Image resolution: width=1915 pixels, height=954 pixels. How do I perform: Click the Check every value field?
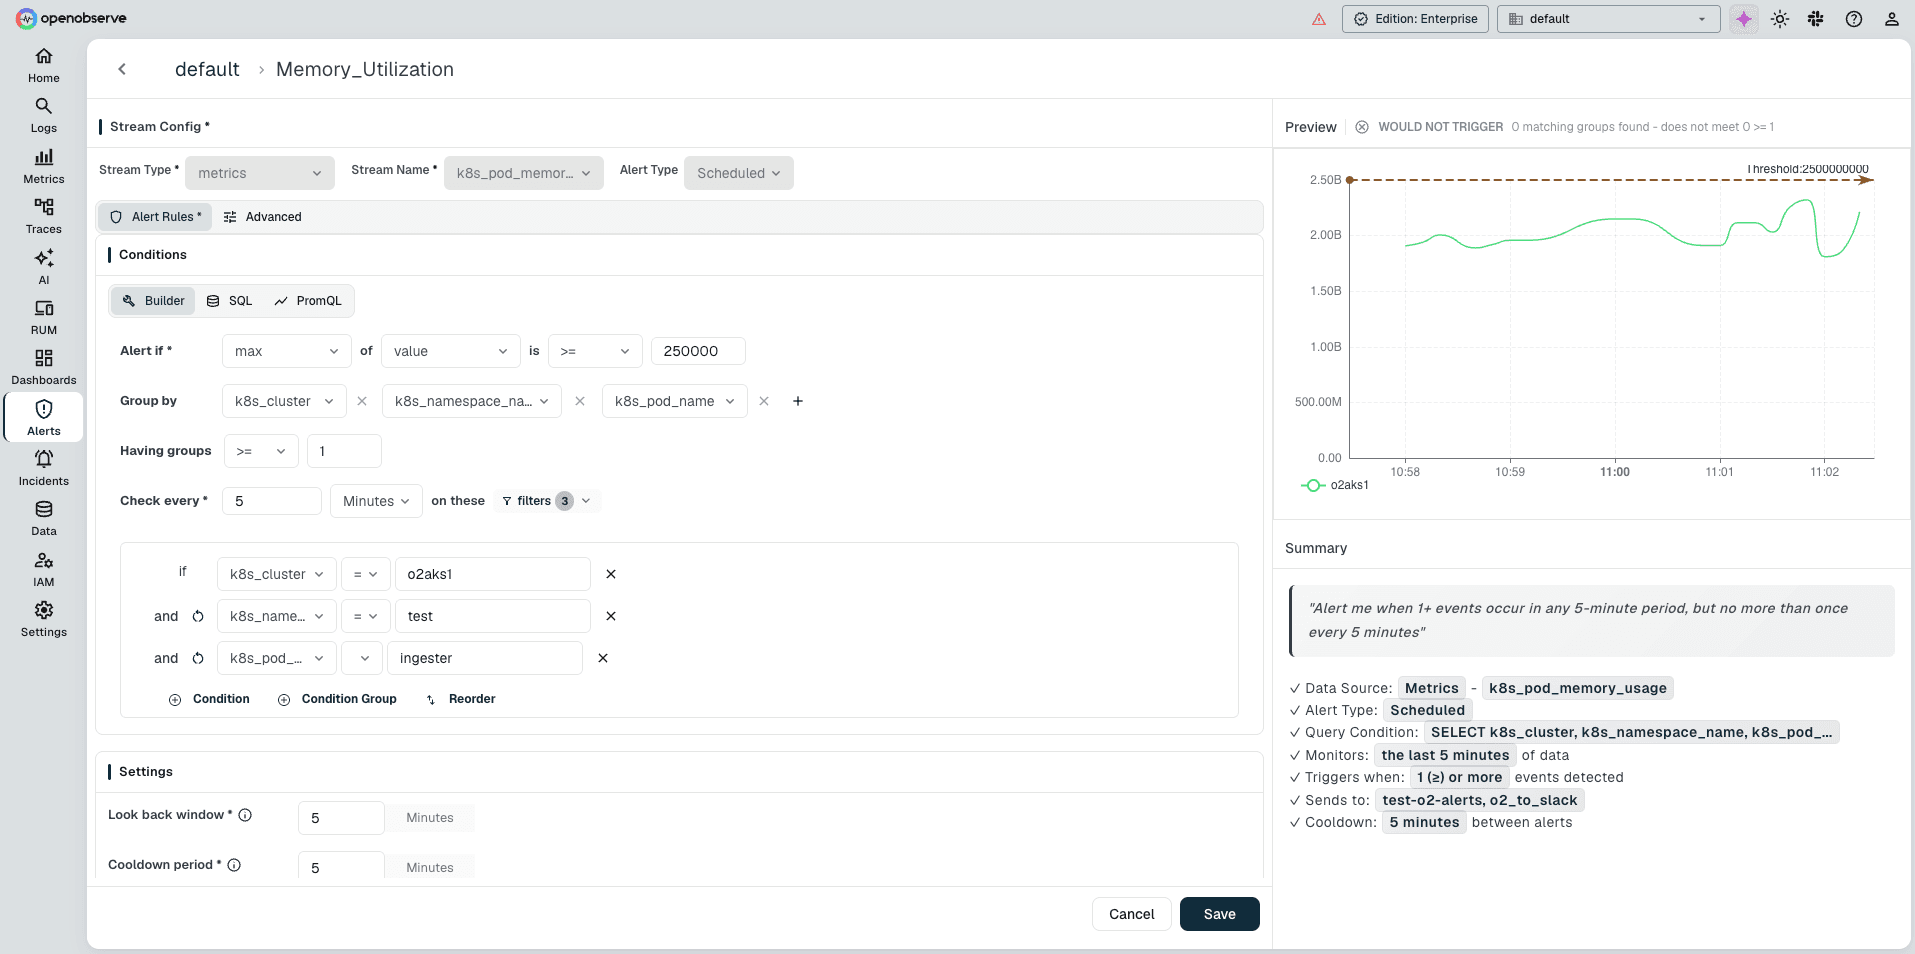pos(272,501)
